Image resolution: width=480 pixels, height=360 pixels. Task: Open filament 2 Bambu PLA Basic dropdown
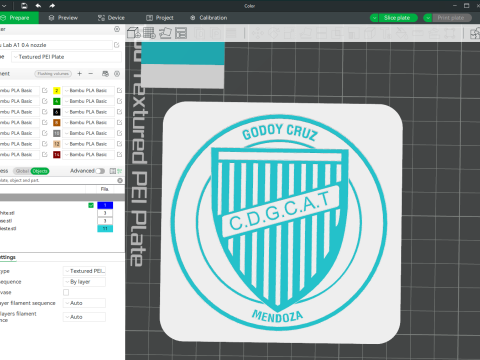[88, 90]
